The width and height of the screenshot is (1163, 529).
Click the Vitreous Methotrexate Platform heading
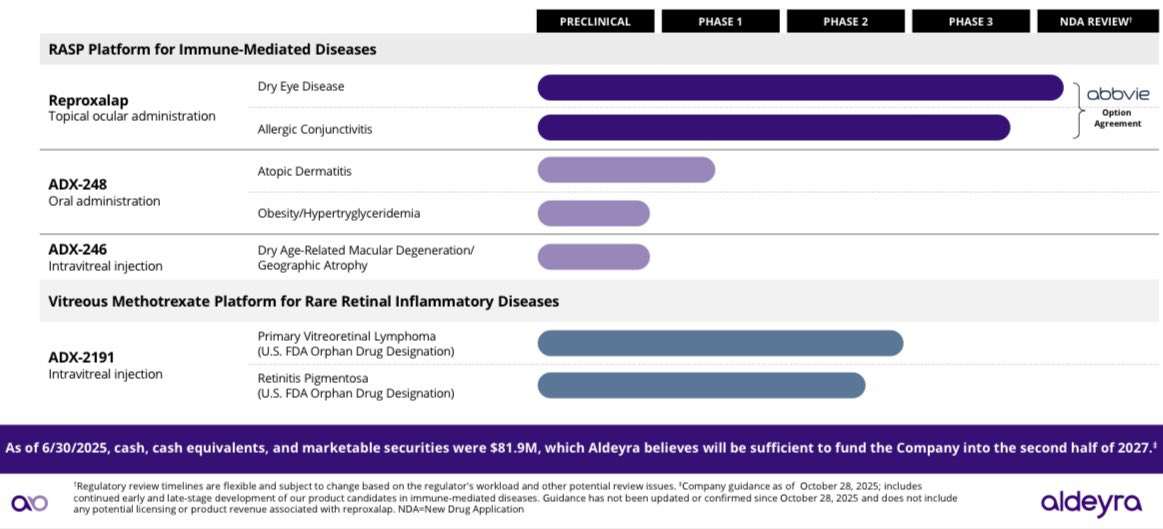(303, 302)
